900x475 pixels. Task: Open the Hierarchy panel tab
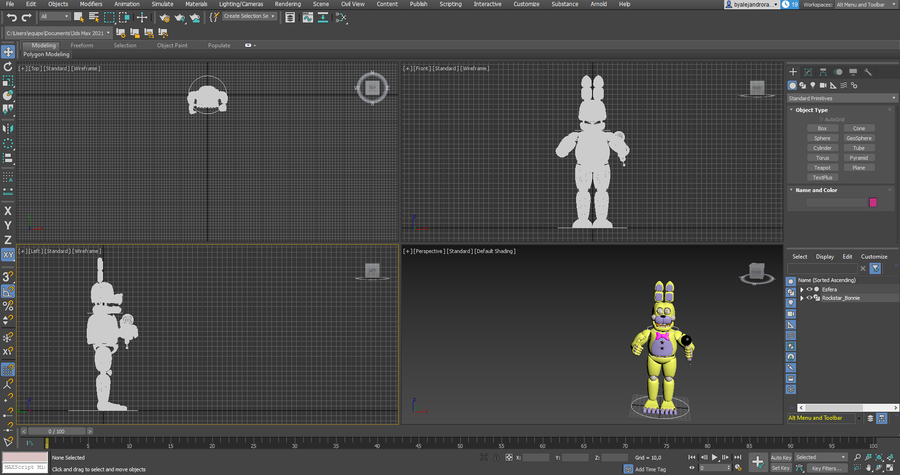[x=823, y=72]
